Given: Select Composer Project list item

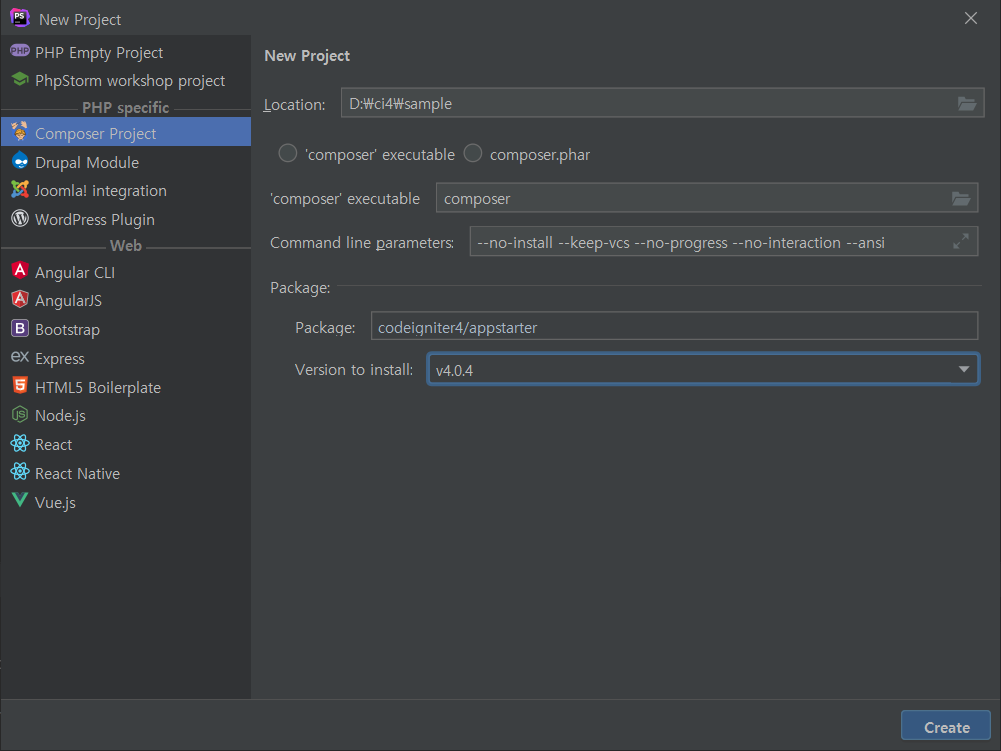Looking at the screenshot, I should (126, 133).
